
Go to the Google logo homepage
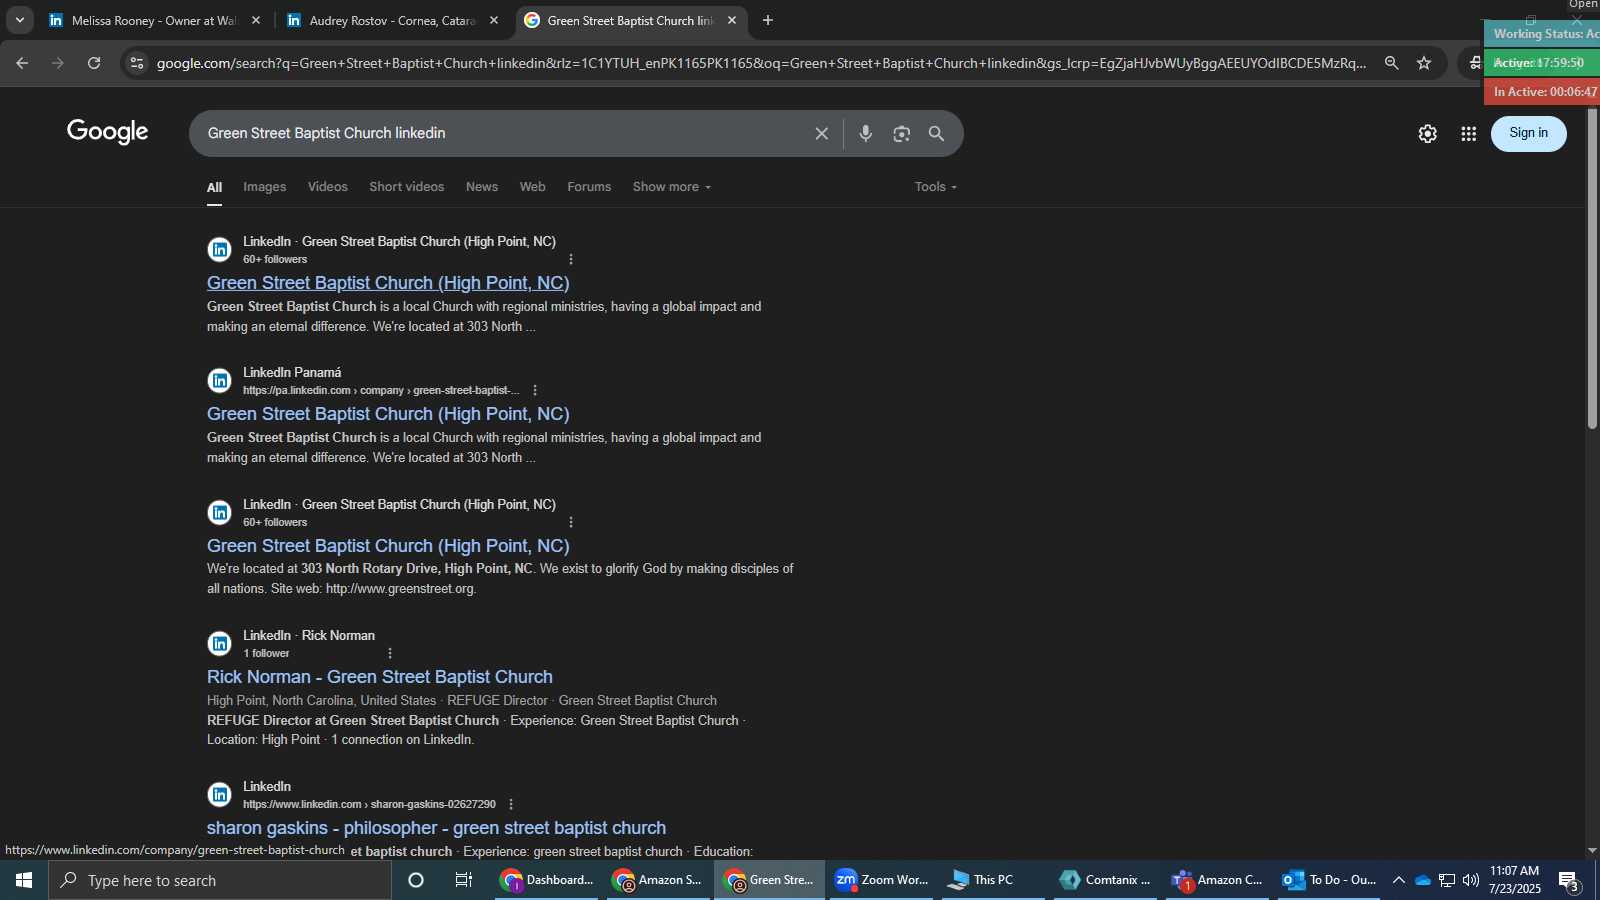click(x=108, y=132)
